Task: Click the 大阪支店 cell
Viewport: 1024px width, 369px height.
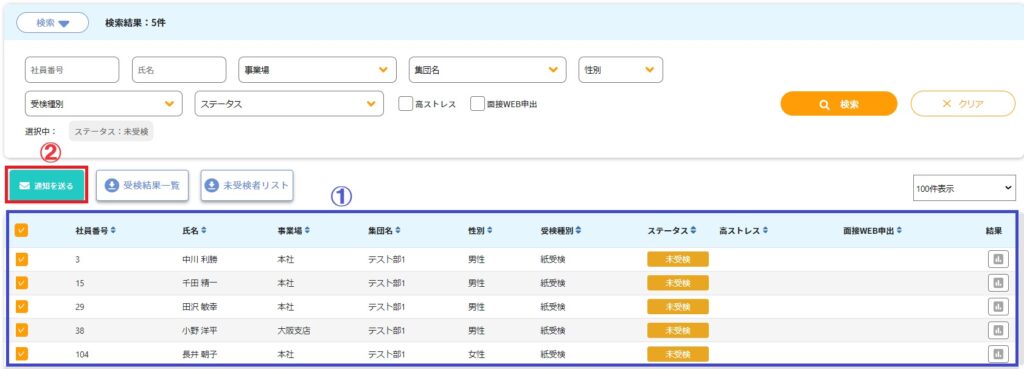Action: point(294,330)
